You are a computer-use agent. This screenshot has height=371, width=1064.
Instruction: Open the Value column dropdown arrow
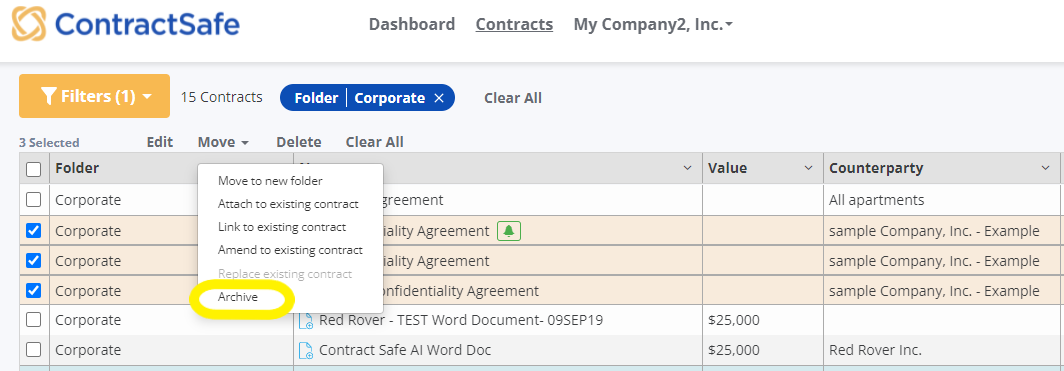[x=808, y=168]
